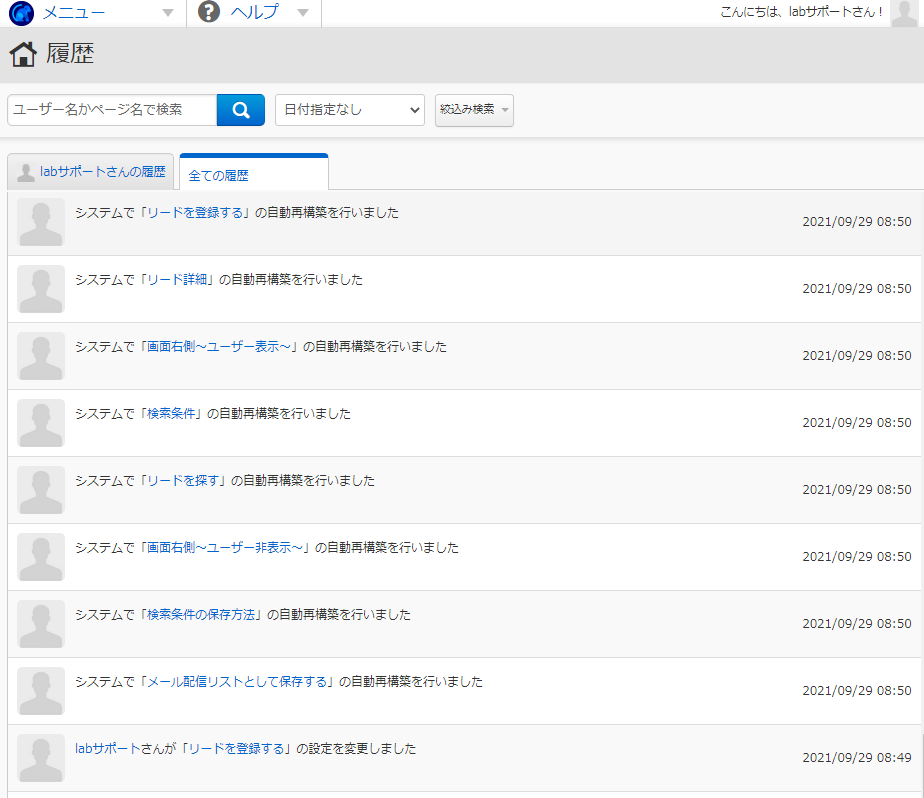Image resolution: width=924 pixels, height=798 pixels.
Task: Open the リード詳細 link
Action: coord(177,280)
